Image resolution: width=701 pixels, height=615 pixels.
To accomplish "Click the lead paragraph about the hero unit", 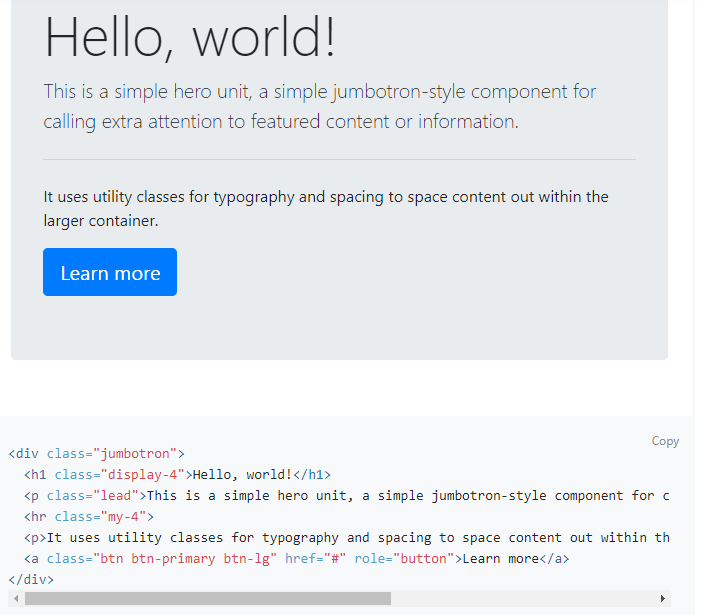I will 320,106.
